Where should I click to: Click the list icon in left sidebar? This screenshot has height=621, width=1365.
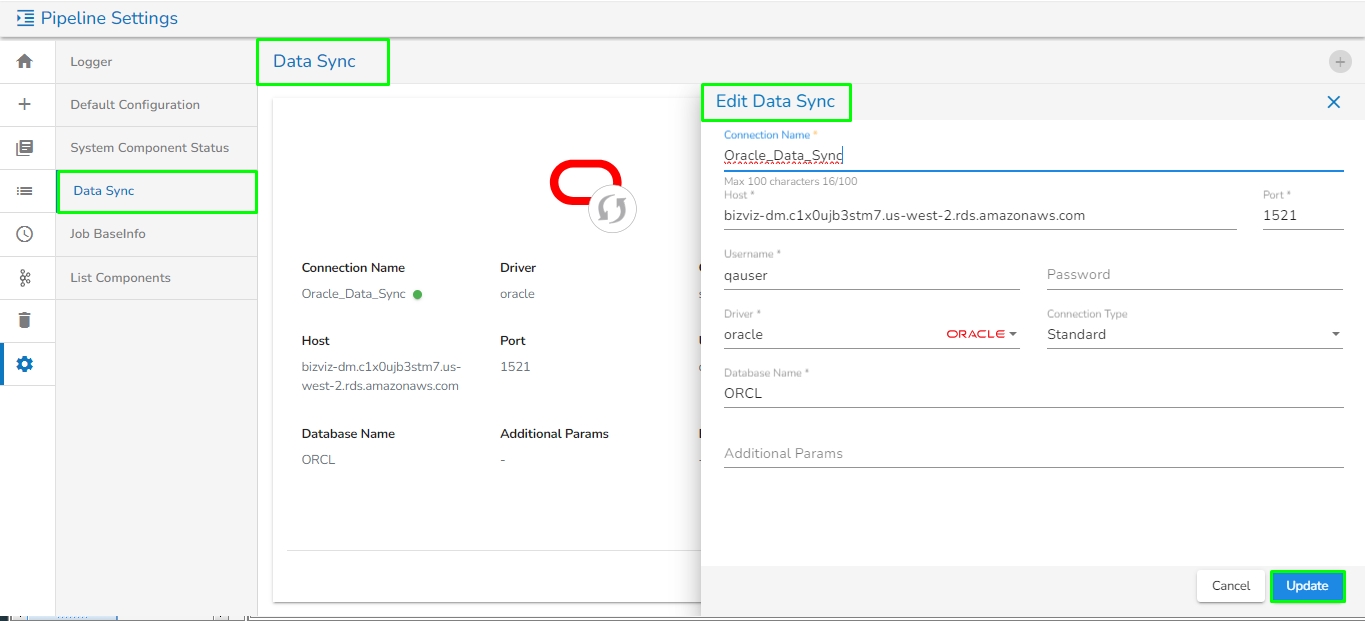pyautogui.click(x=25, y=191)
